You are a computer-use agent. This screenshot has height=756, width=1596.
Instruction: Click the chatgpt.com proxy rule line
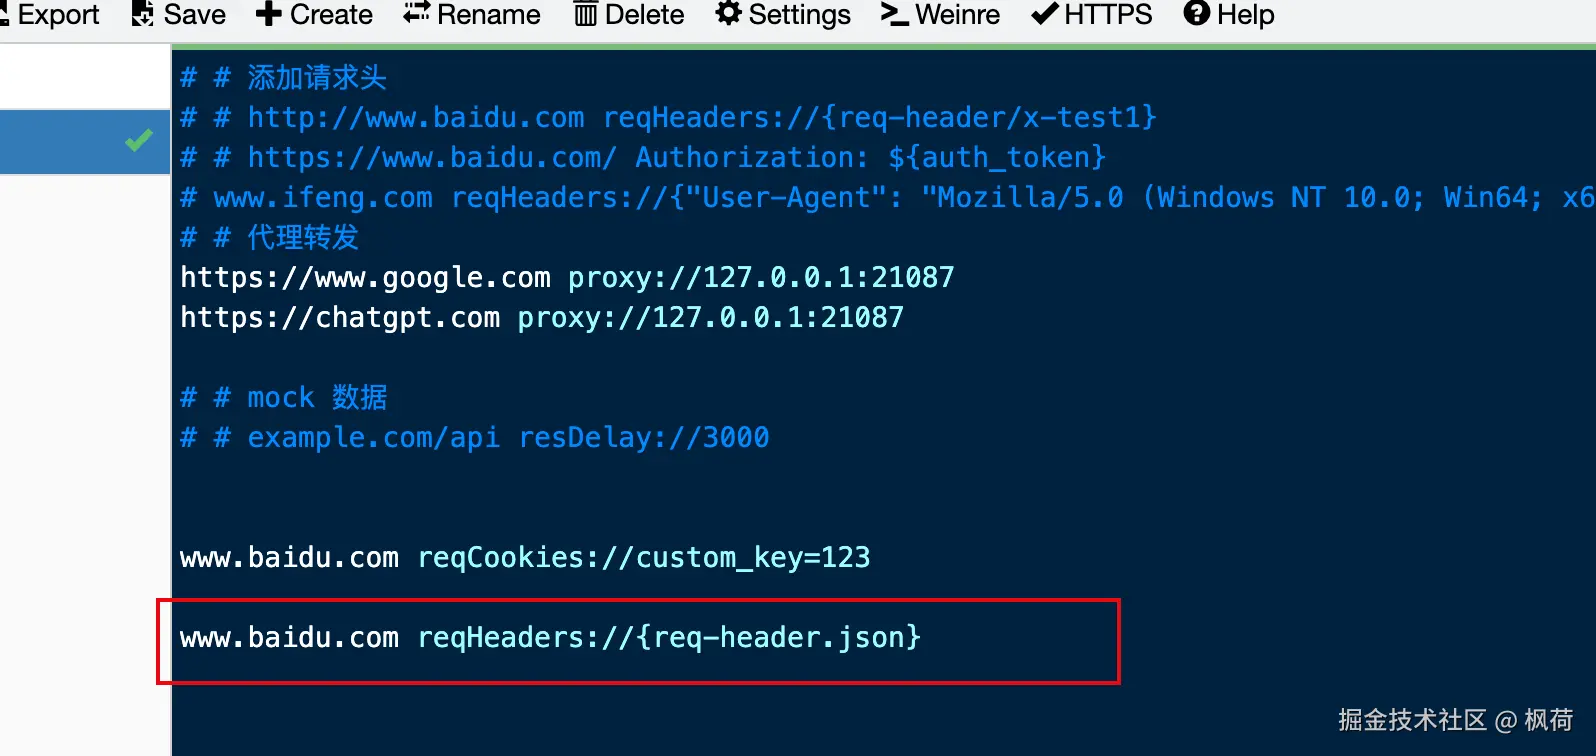pos(541,317)
